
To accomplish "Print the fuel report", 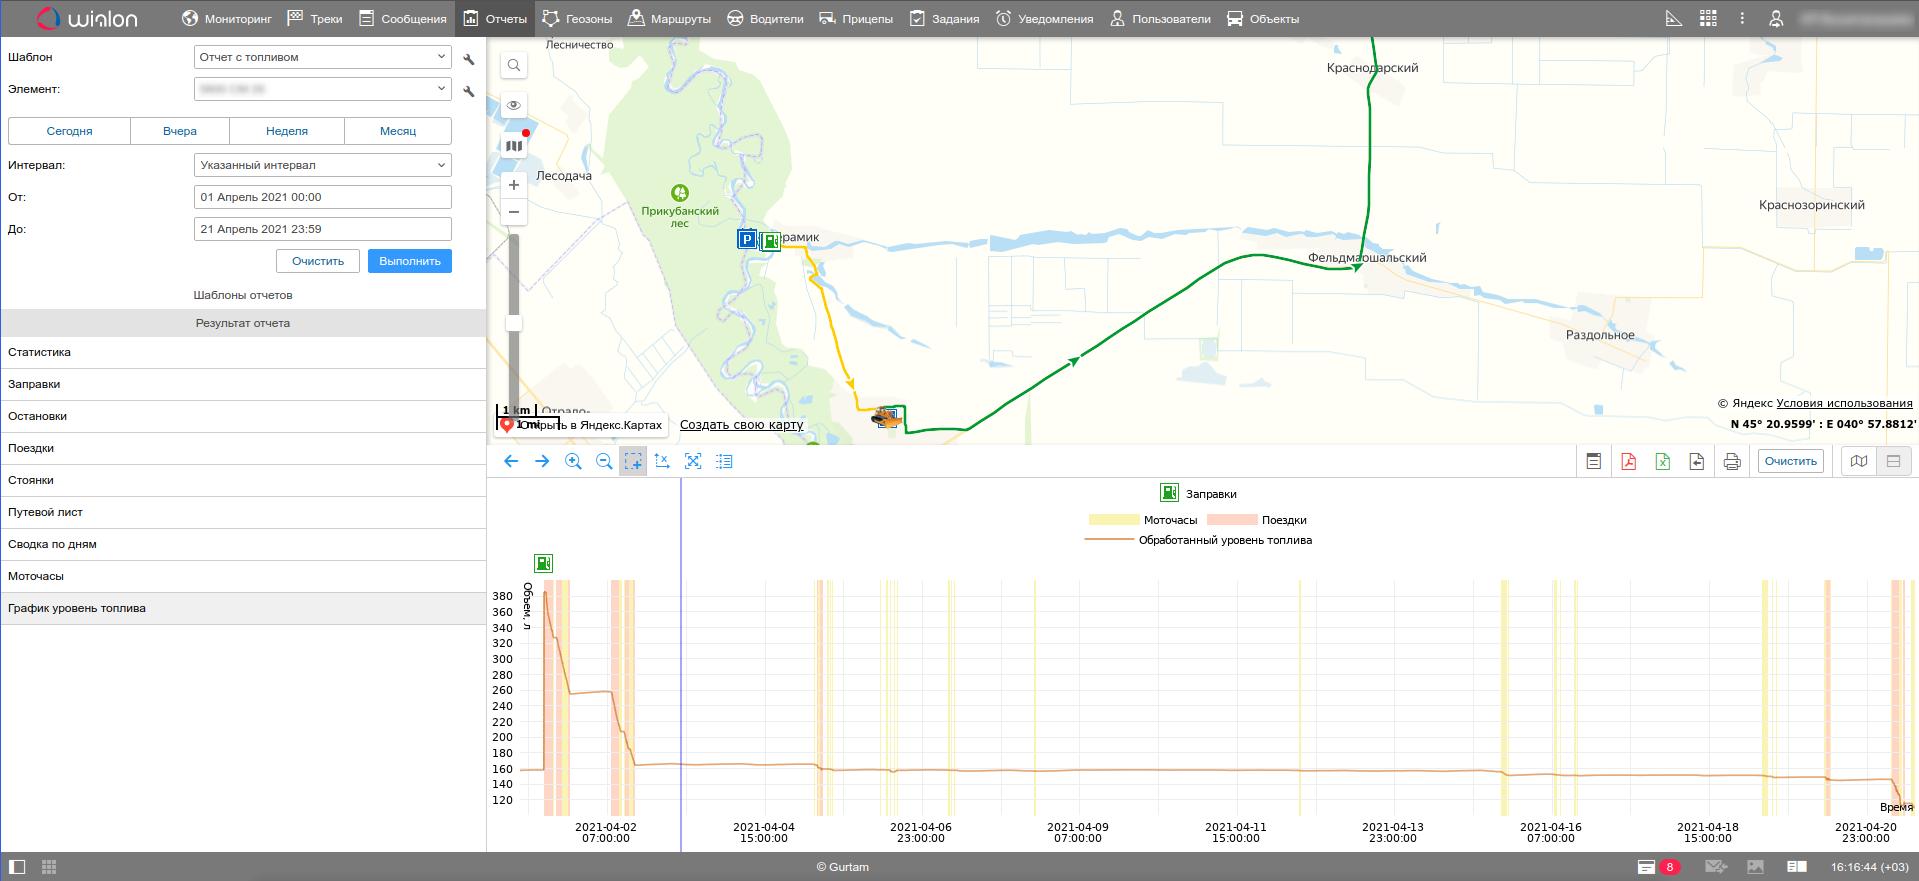I will (1732, 461).
